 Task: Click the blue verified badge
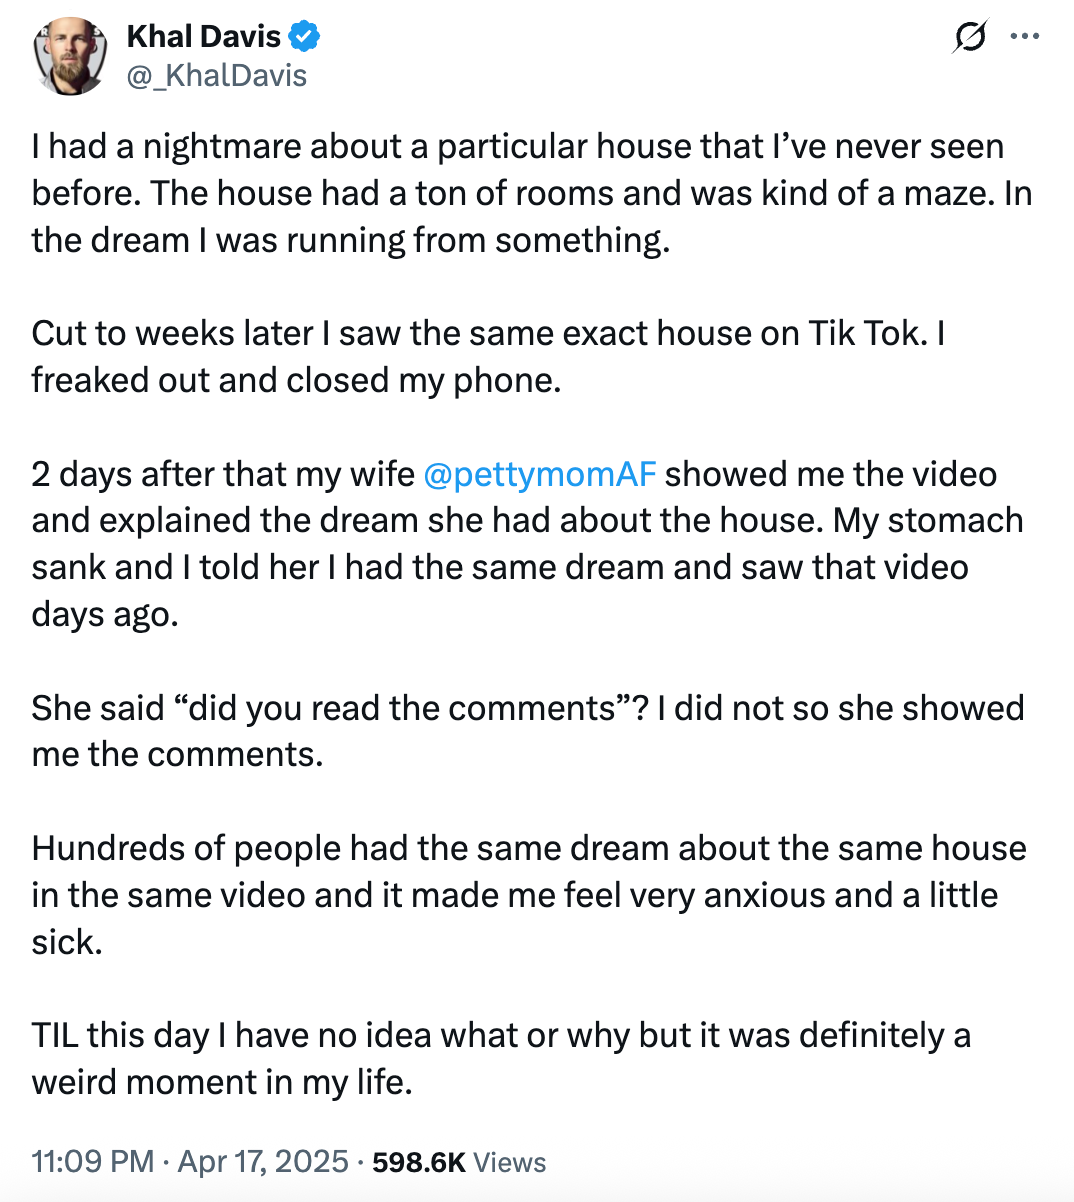coord(302,35)
